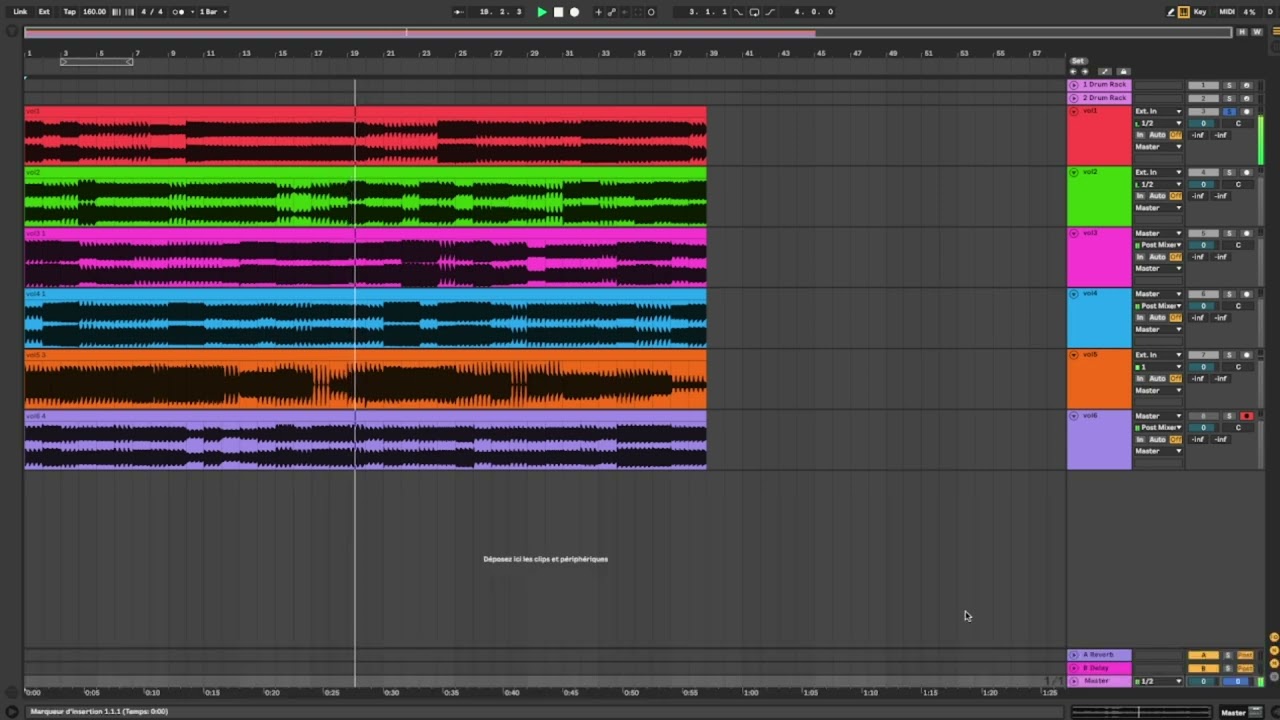The image size is (1280, 720).
Task: Toggle A Reverb Post send button
Action: pos(1245,655)
